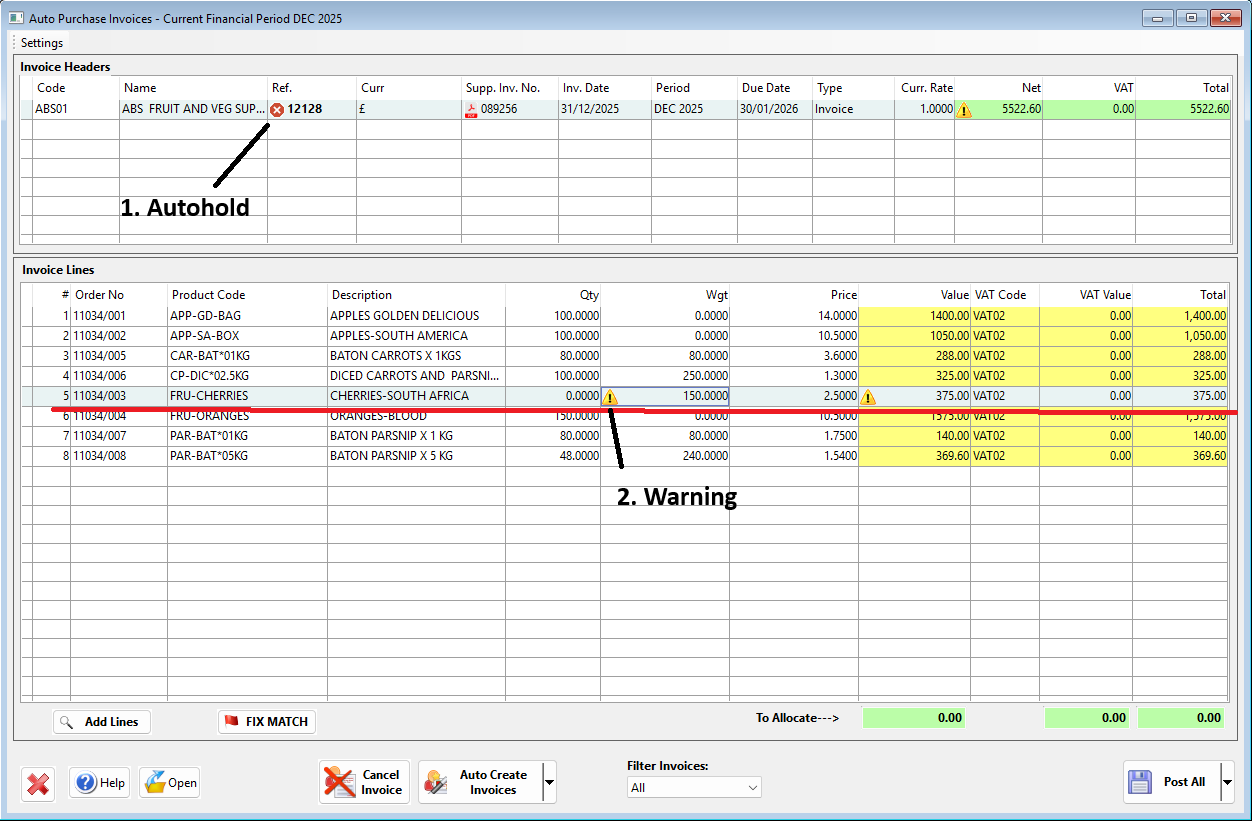This screenshot has height=821, width=1252.
Task: Select the APP-GD-BAG product code cell
Action: click(x=246, y=316)
